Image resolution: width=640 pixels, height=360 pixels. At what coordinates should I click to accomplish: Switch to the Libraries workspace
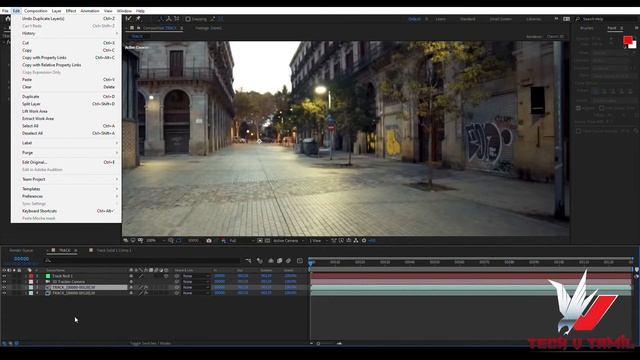pos(533,19)
